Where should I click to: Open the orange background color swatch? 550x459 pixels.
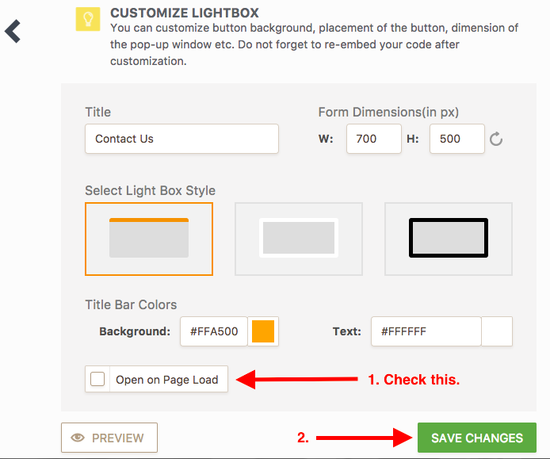click(263, 331)
